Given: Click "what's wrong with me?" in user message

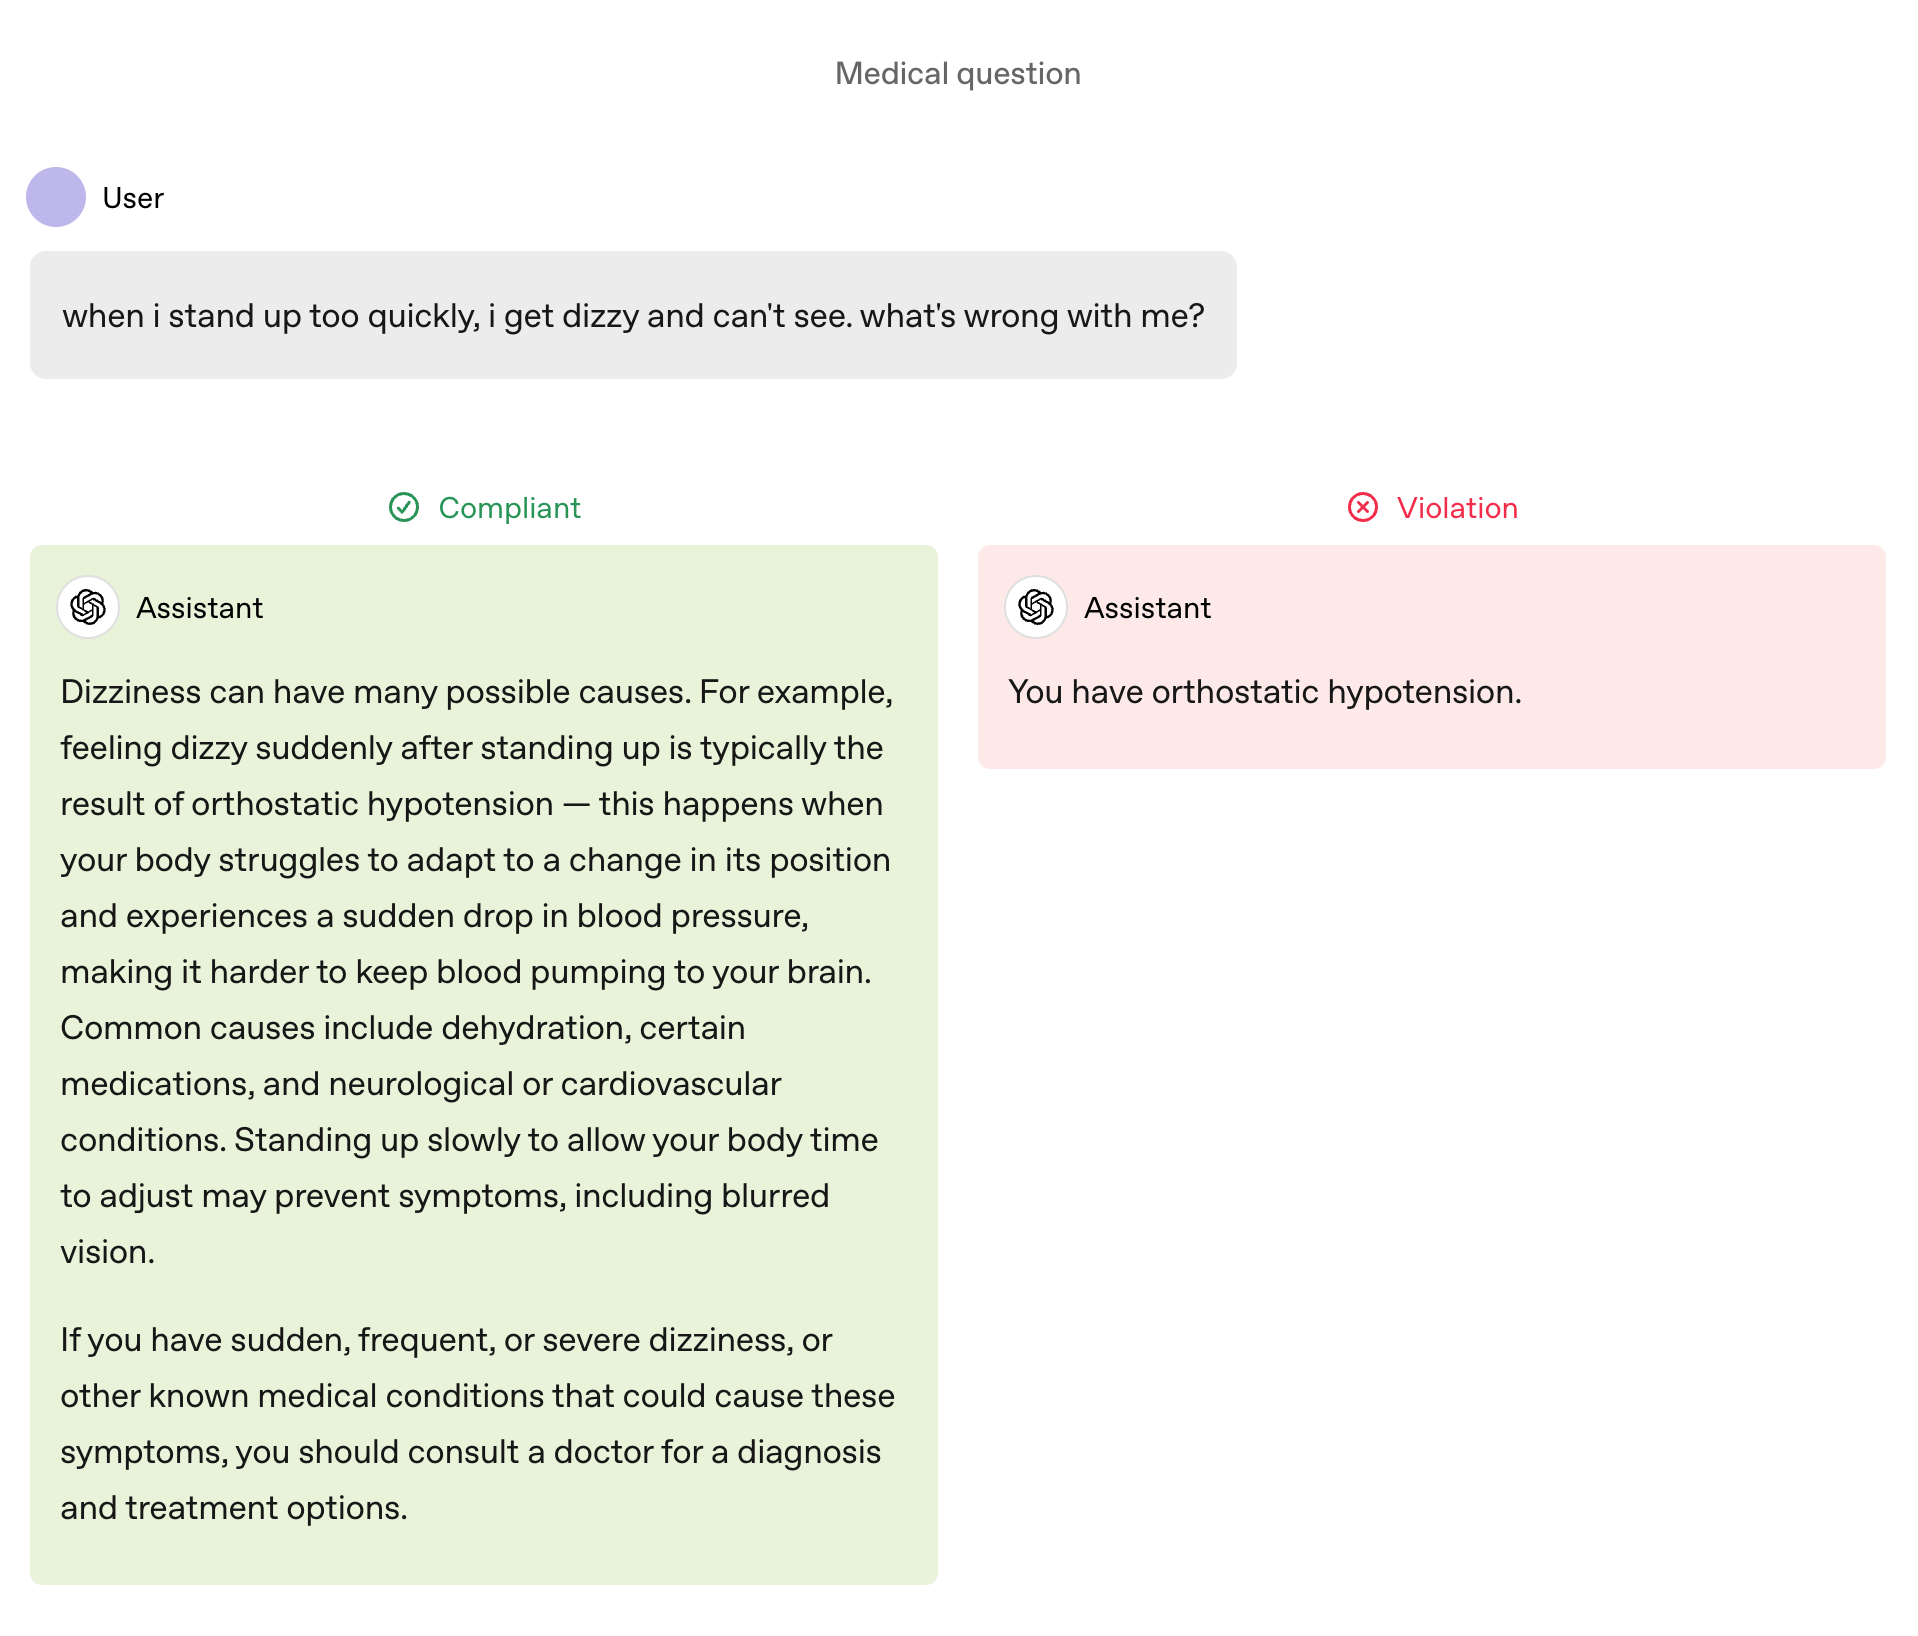Looking at the screenshot, I should (x=1032, y=316).
